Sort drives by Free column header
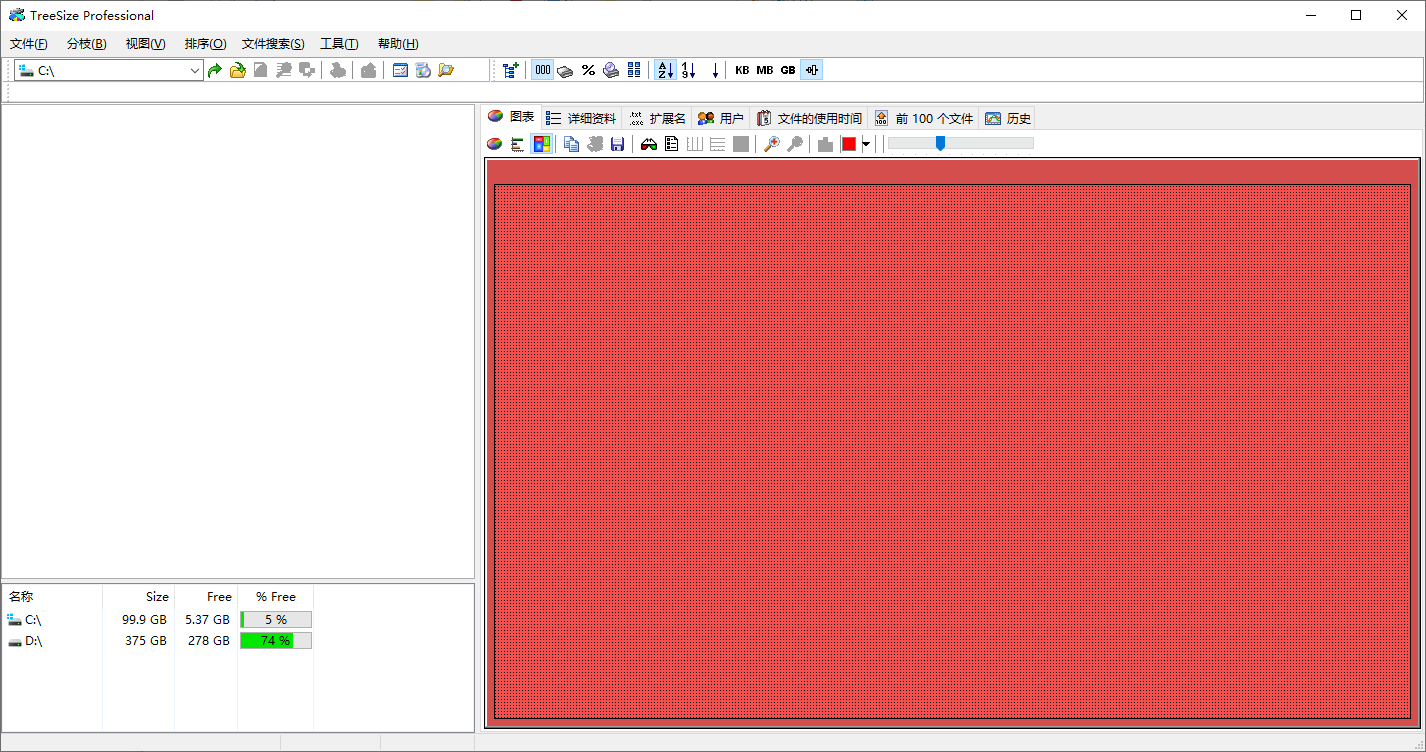Image resolution: width=1426 pixels, height=752 pixels. (x=206, y=596)
